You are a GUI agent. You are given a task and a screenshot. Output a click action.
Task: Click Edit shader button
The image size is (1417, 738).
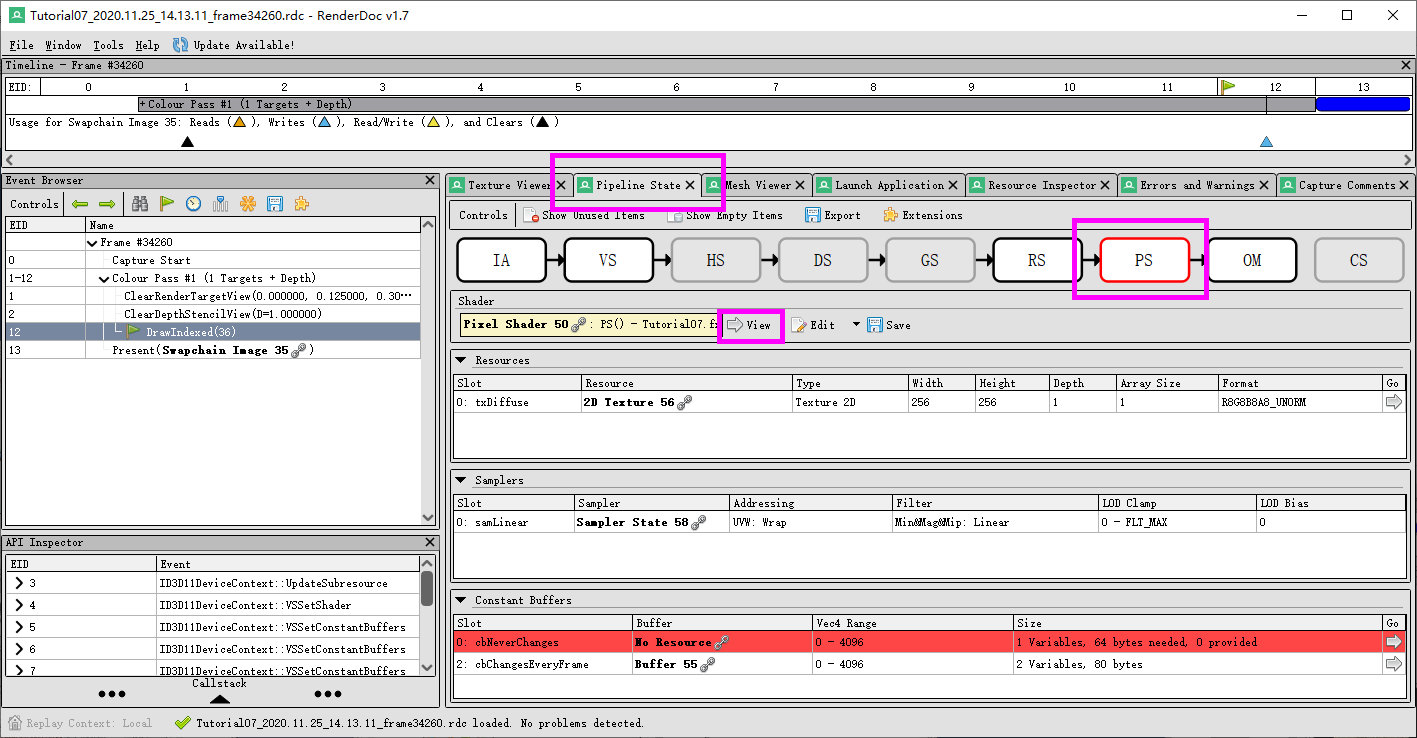pyautogui.click(x=814, y=325)
